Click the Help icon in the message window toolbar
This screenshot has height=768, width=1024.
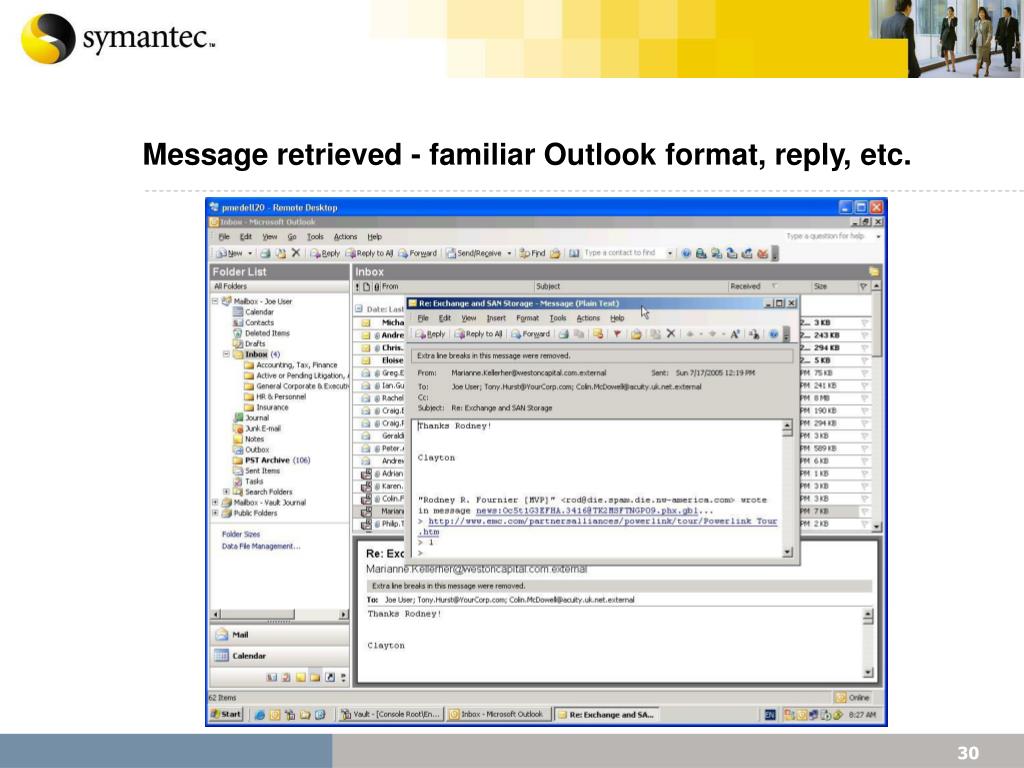(774, 334)
